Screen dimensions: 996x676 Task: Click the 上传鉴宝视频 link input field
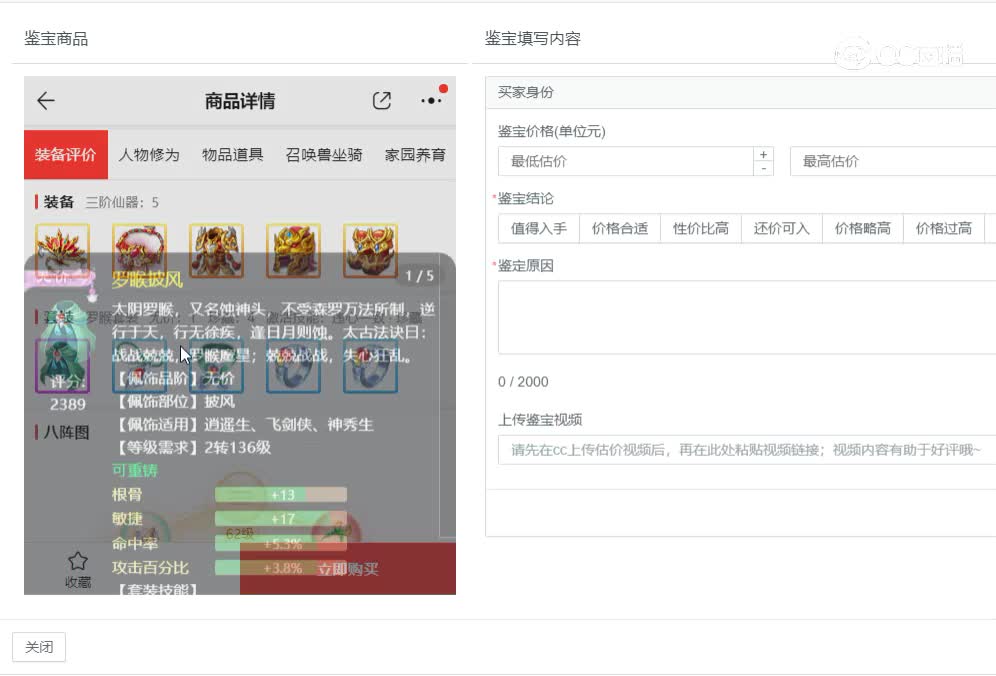[747, 450]
